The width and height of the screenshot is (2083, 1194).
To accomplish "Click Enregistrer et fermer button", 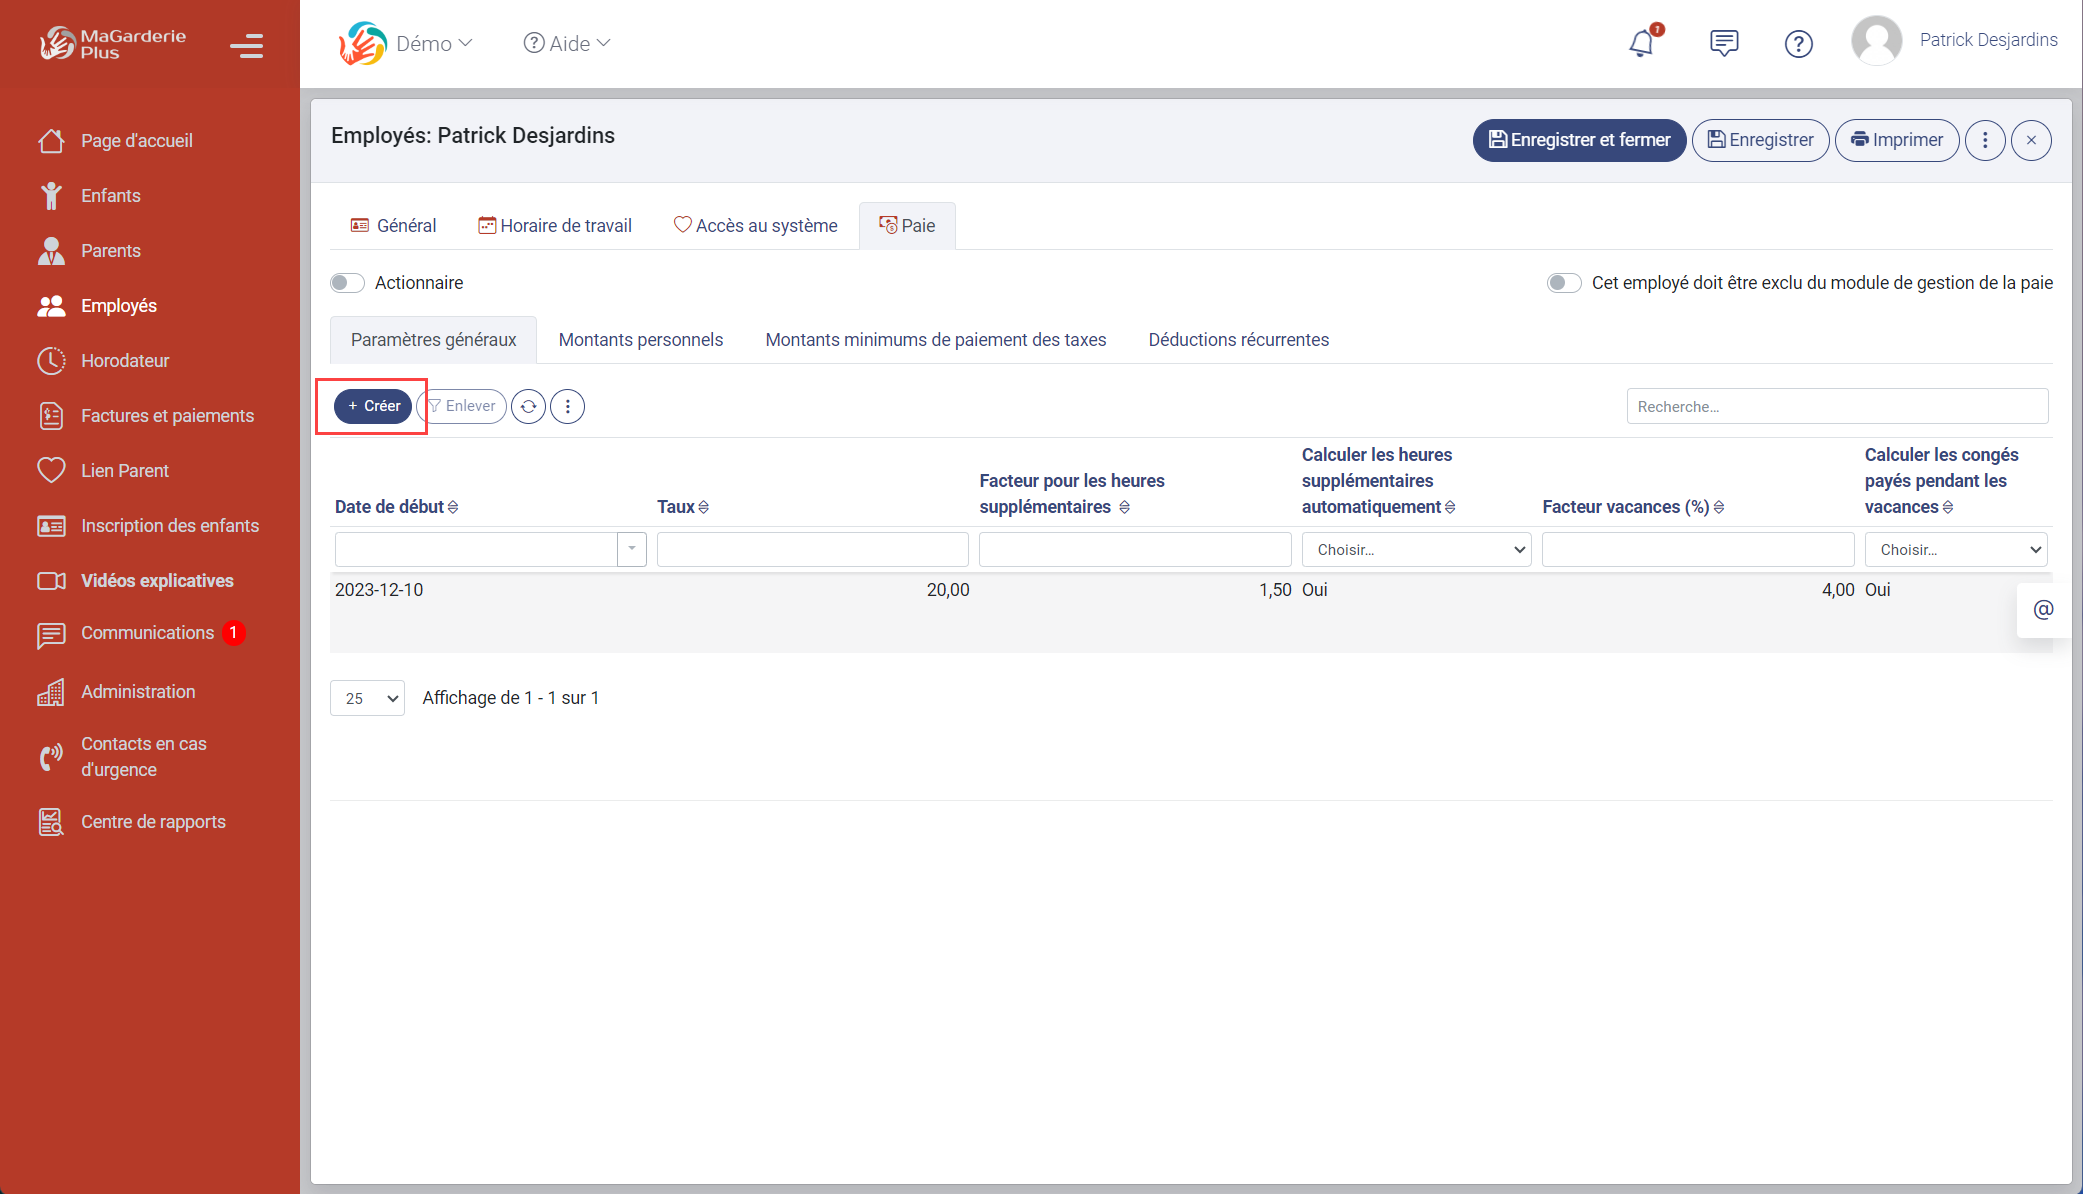I will point(1579,140).
